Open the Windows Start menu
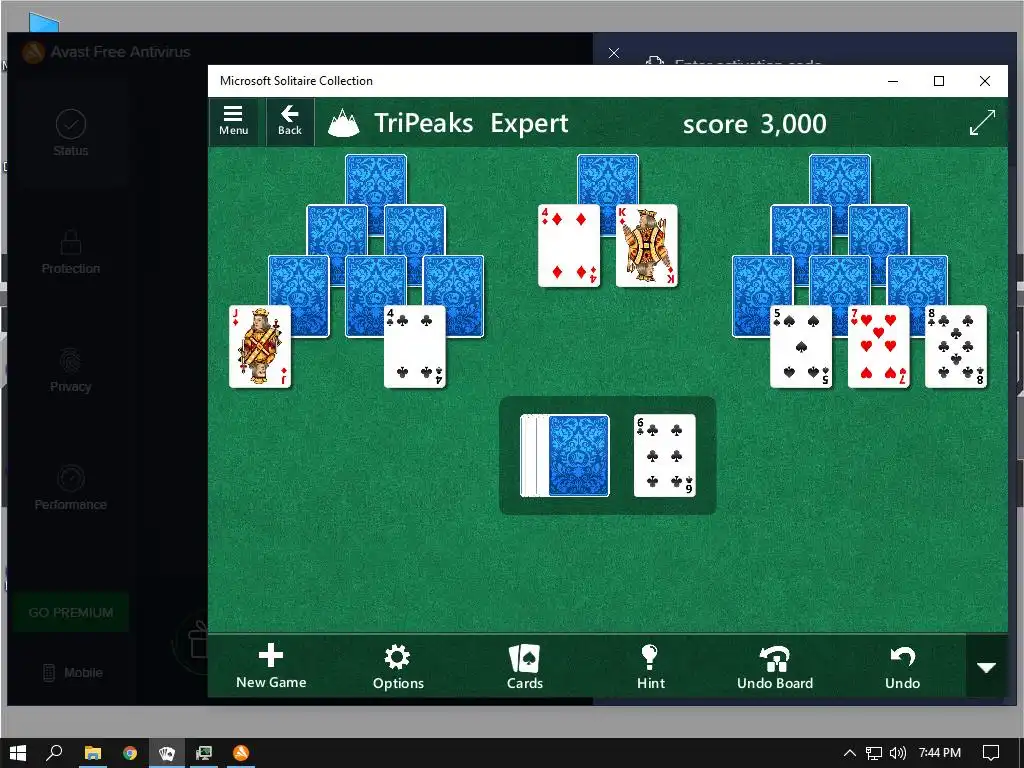The image size is (1024, 768). pyautogui.click(x=18, y=753)
